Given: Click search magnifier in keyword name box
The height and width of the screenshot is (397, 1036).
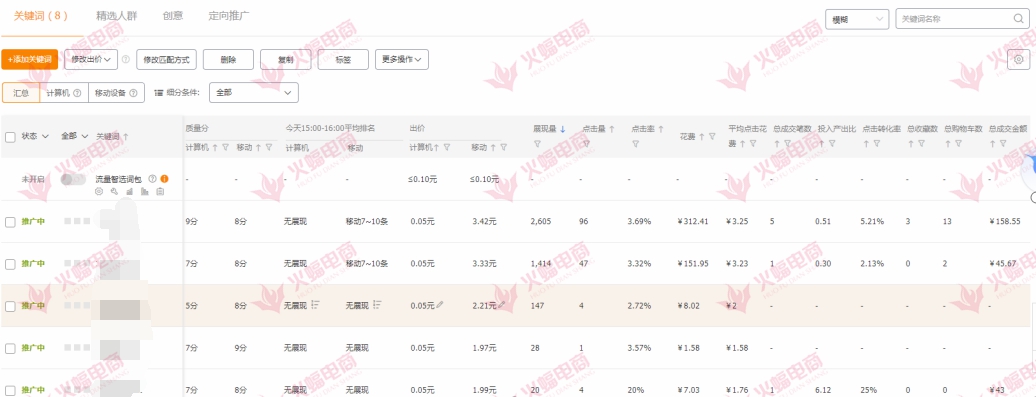Looking at the screenshot, I should (1018, 19).
